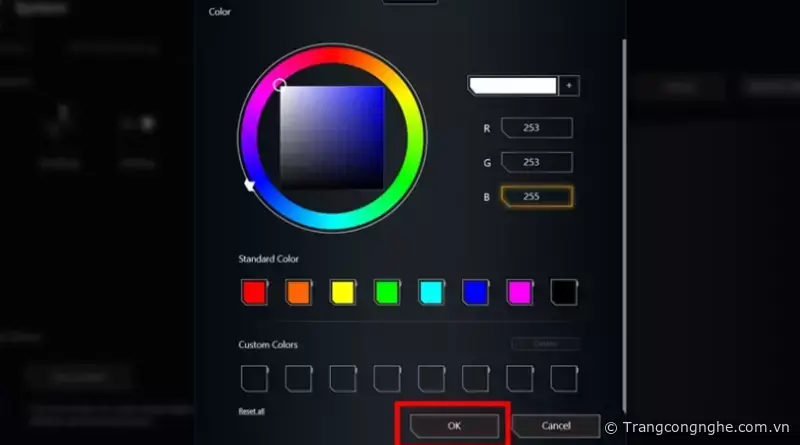Select the last empty custom color slot
Viewport: 800px width, 445px height.
(x=564, y=379)
